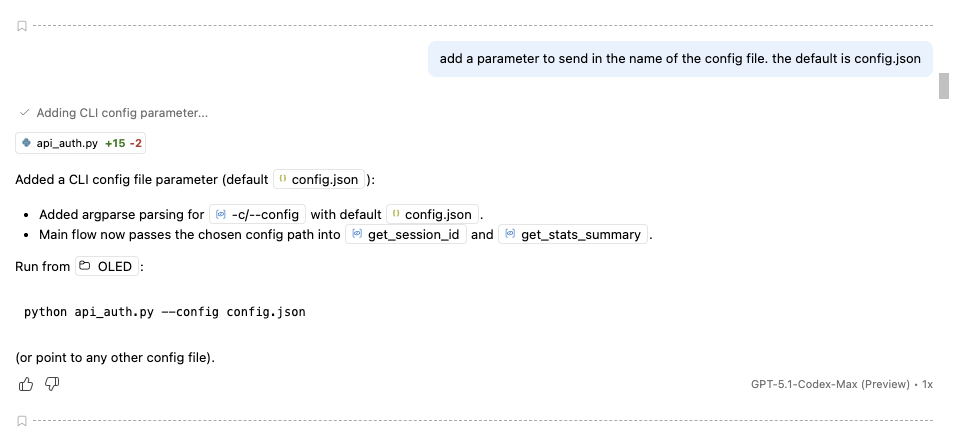957x432 pixels.
Task: Expand the "Adding CLI config parameter..." step
Action: [x=122, y=113]
